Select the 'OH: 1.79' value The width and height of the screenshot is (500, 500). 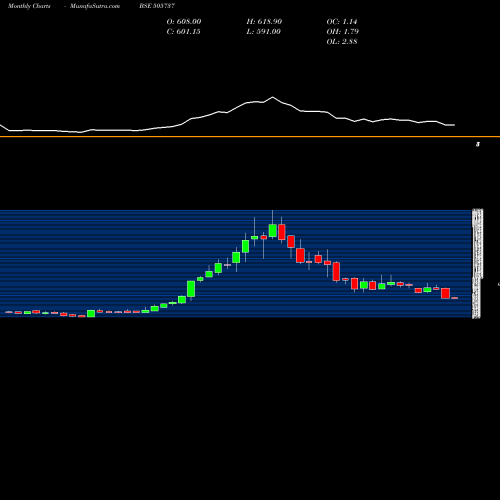pyautogui.click(x=342, y=32)
